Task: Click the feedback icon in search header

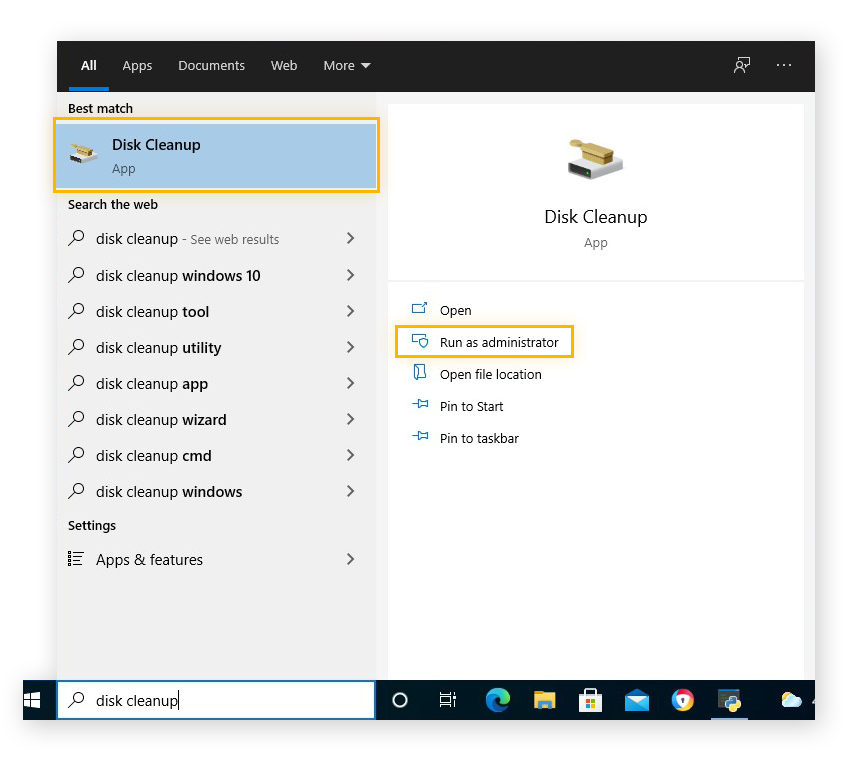Action: coord(741,66)
